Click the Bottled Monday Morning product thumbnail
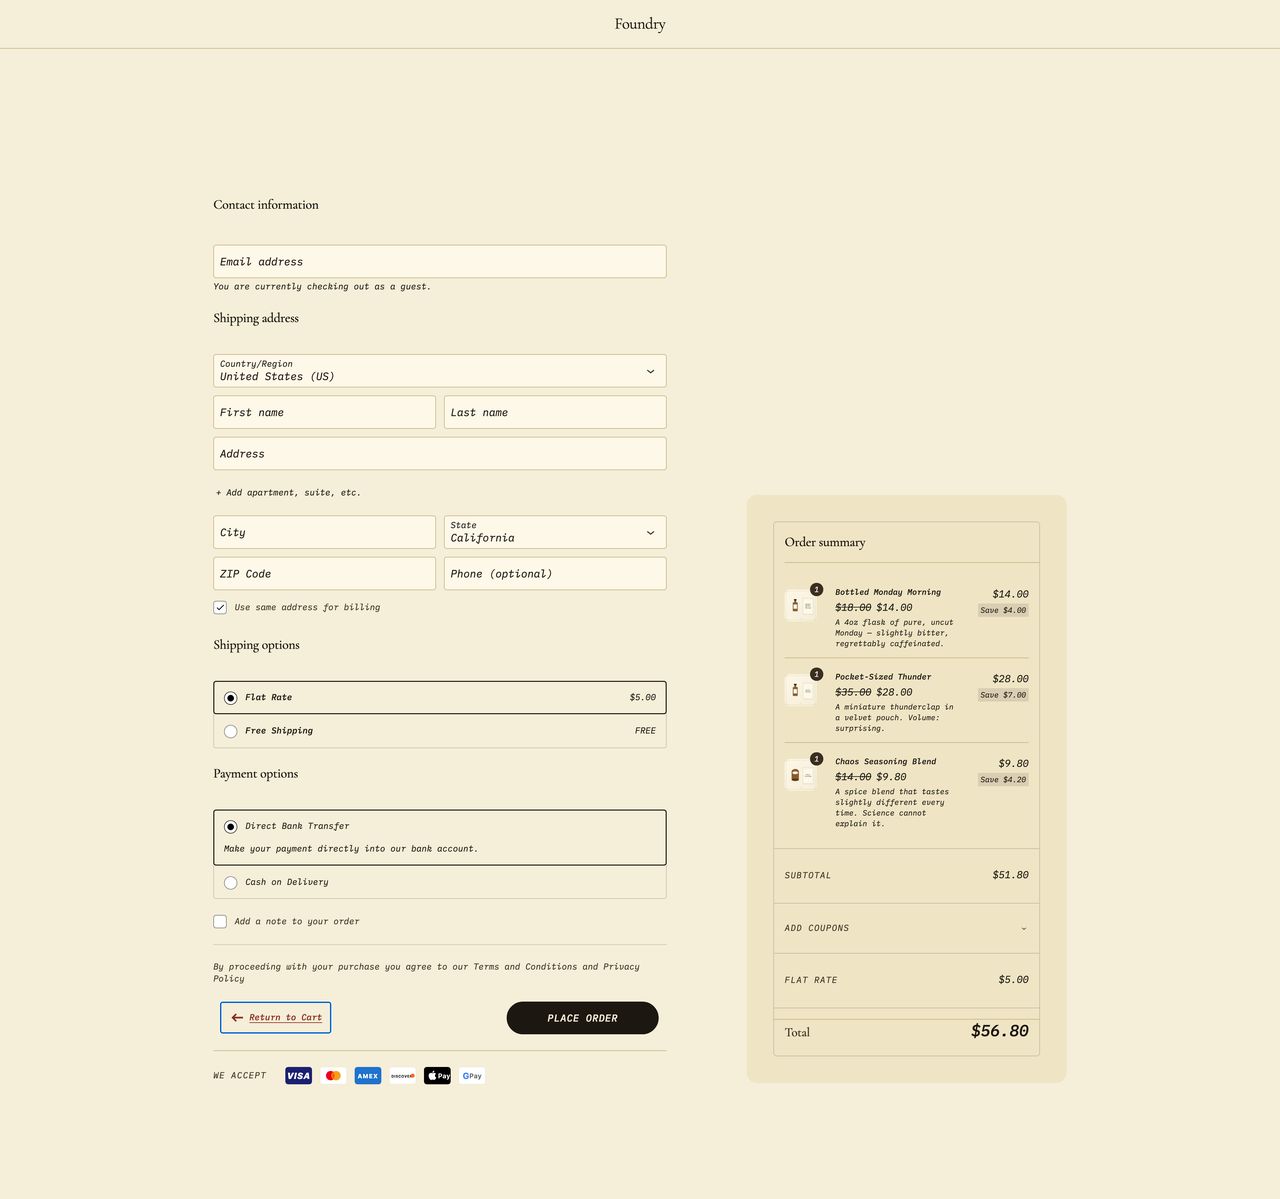 tap(800, 605)
